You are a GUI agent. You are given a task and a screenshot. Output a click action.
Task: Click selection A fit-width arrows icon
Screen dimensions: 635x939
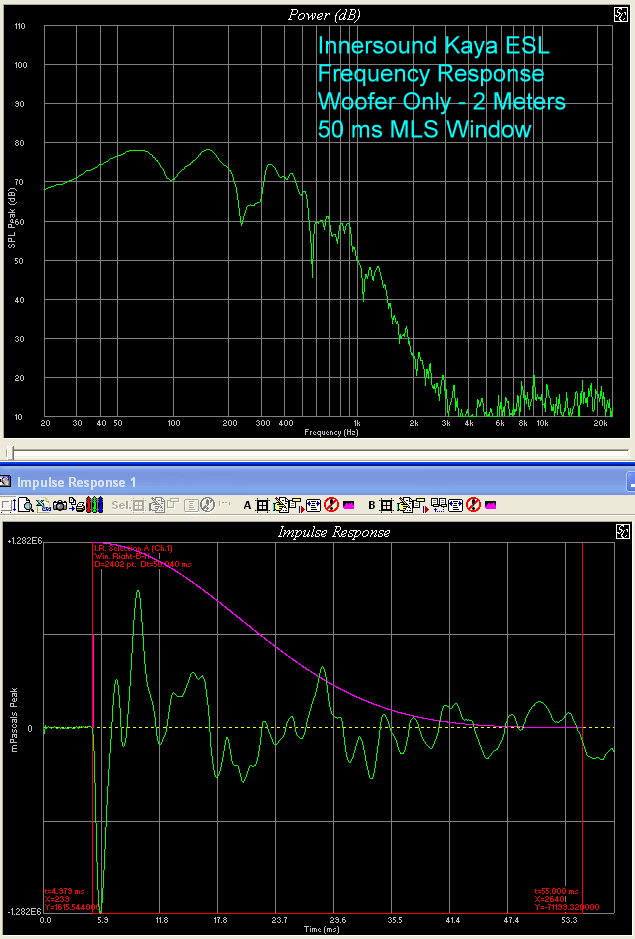tap(314, 505)
